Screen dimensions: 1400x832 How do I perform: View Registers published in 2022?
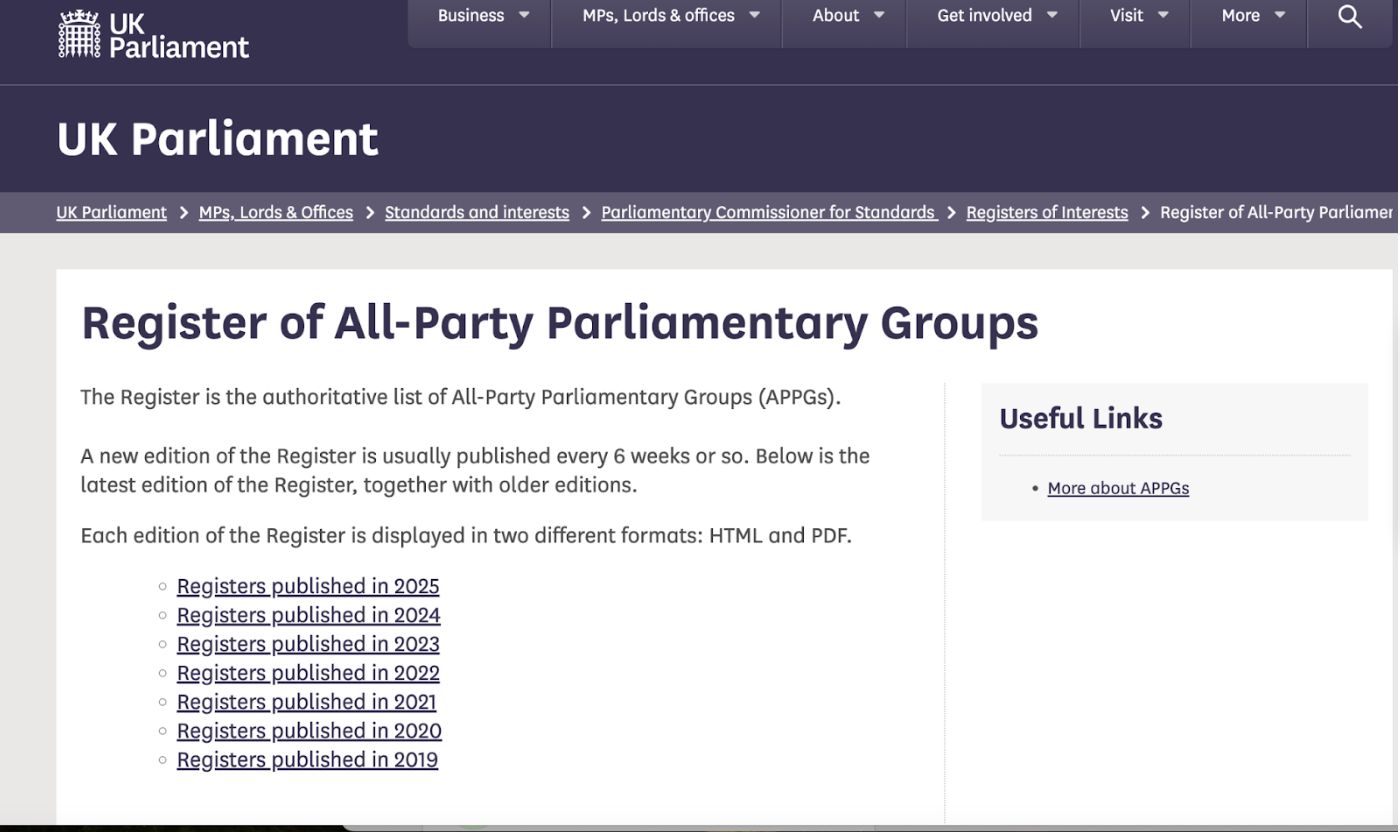click(308, 673)
